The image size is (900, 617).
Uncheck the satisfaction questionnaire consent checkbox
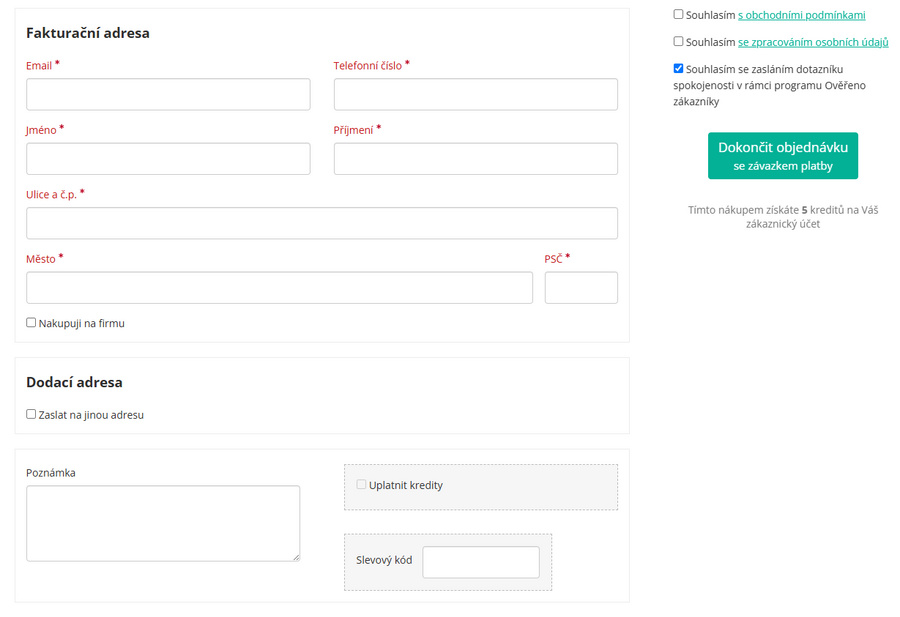[678, 69]
